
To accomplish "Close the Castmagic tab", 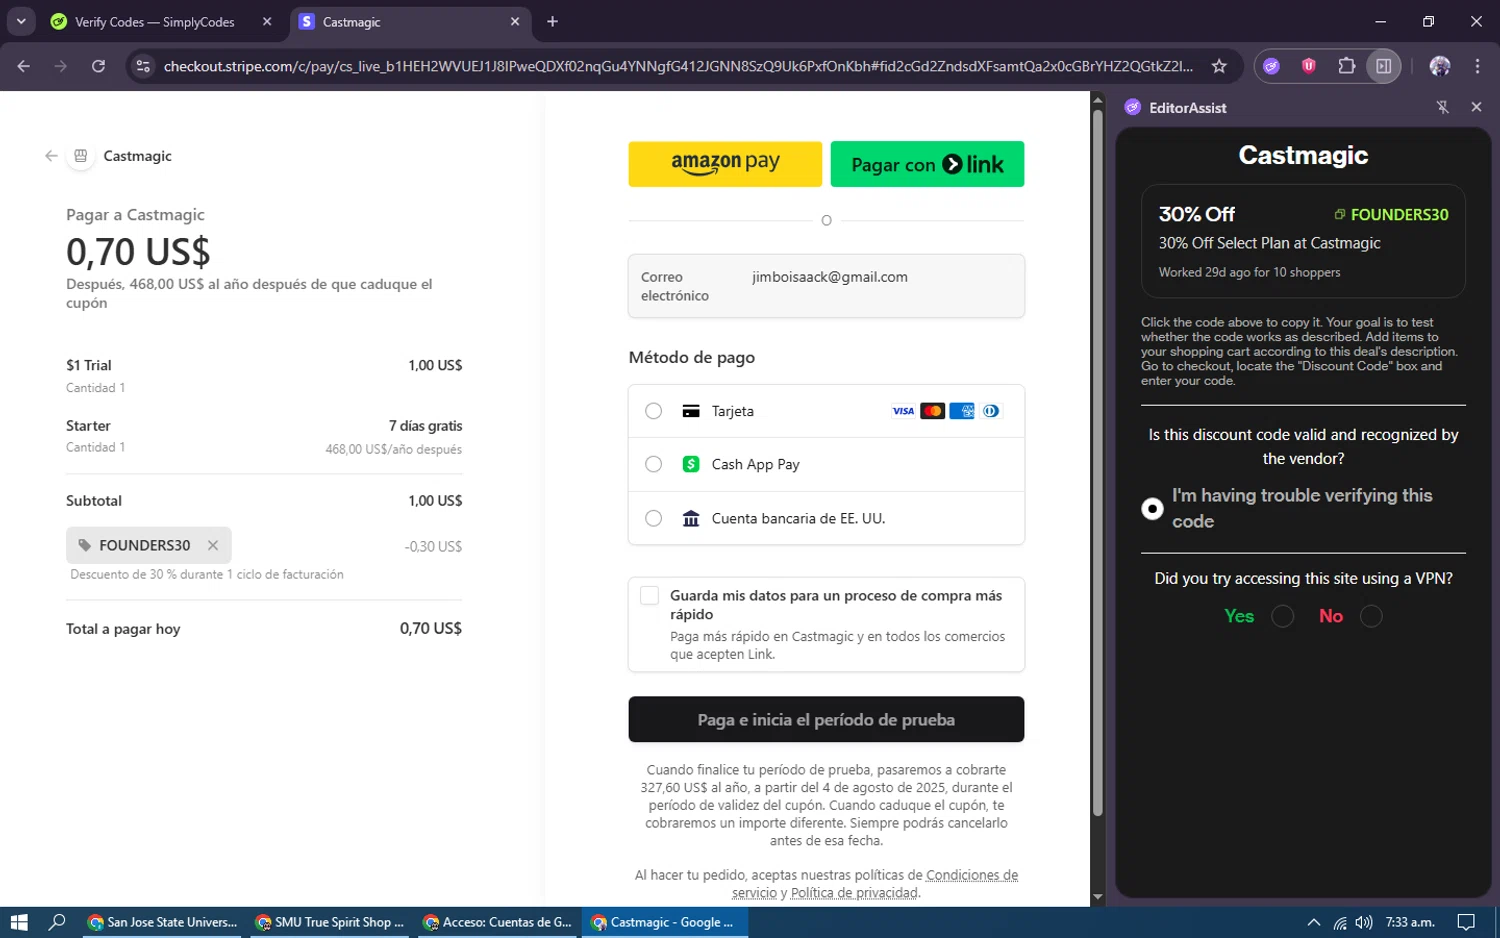I will 515,21.
